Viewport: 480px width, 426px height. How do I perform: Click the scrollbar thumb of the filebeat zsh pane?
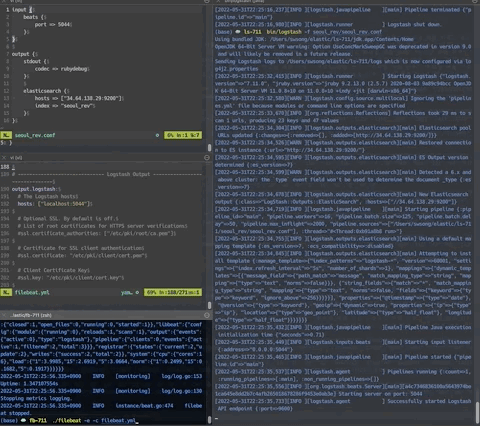209,419
